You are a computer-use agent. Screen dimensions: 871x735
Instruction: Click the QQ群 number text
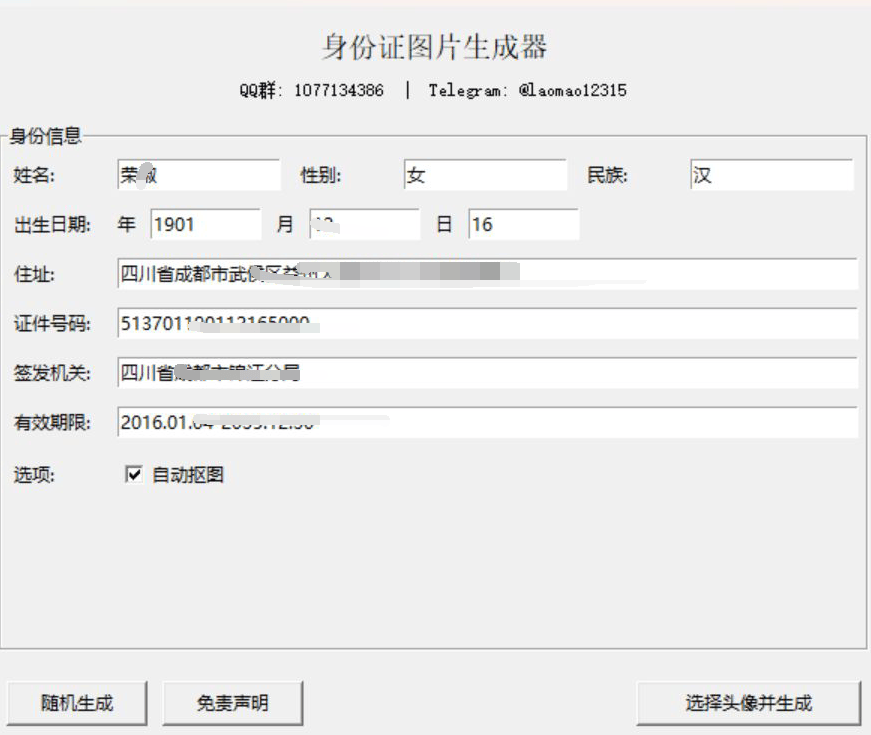[338, 90]
